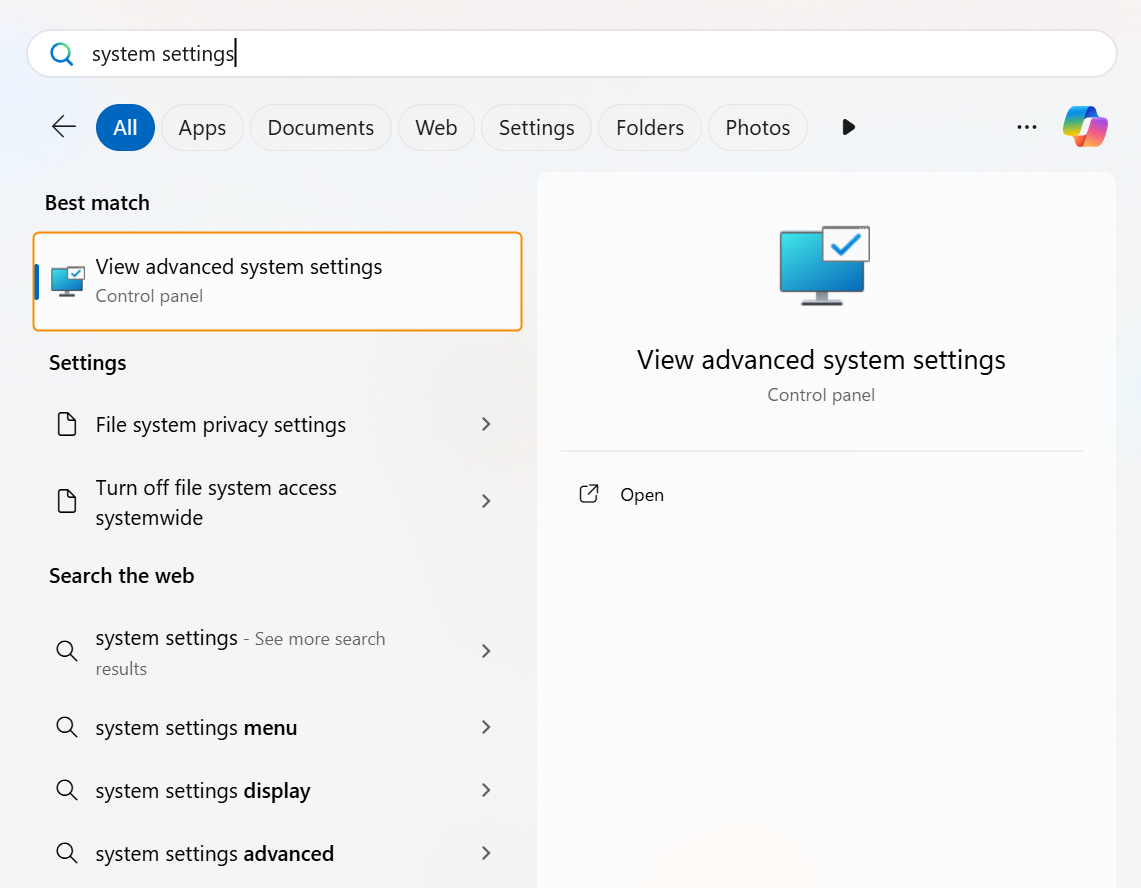The height and width of the screenshot is (888, 1141).
Task: Switch to the Settings filter tab
Action: 536,128
